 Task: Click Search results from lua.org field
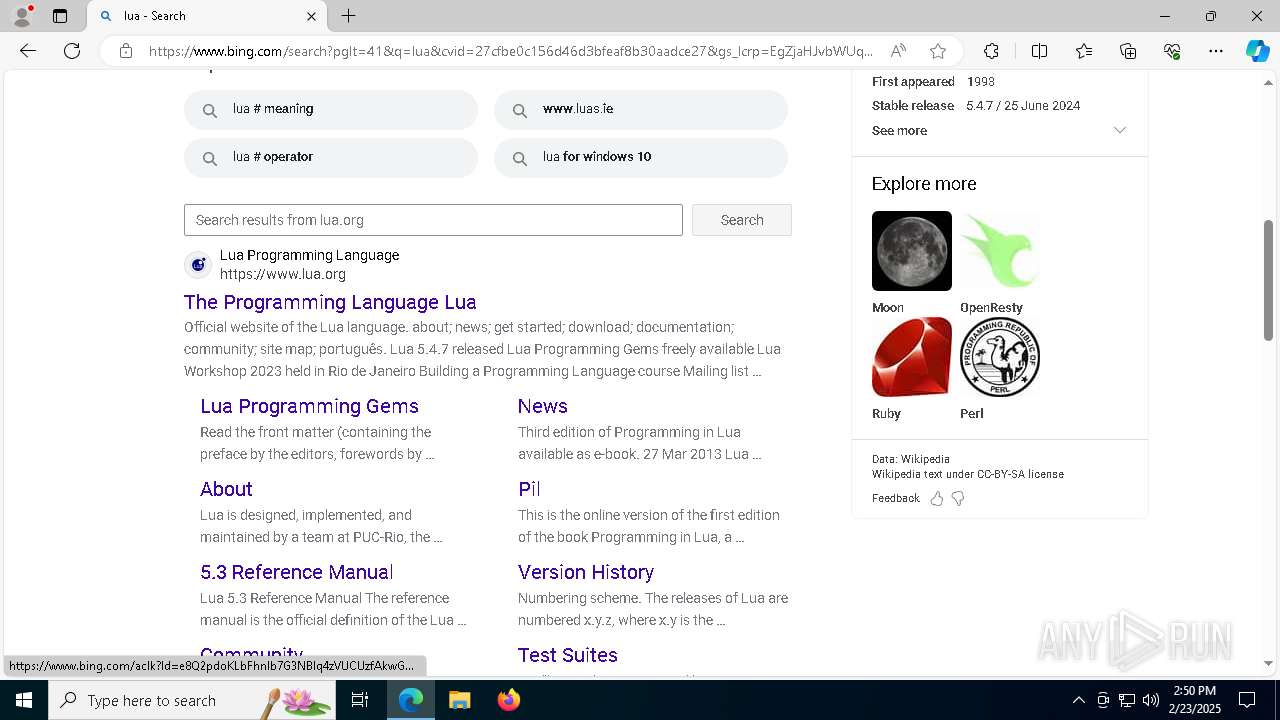point(433,220)
